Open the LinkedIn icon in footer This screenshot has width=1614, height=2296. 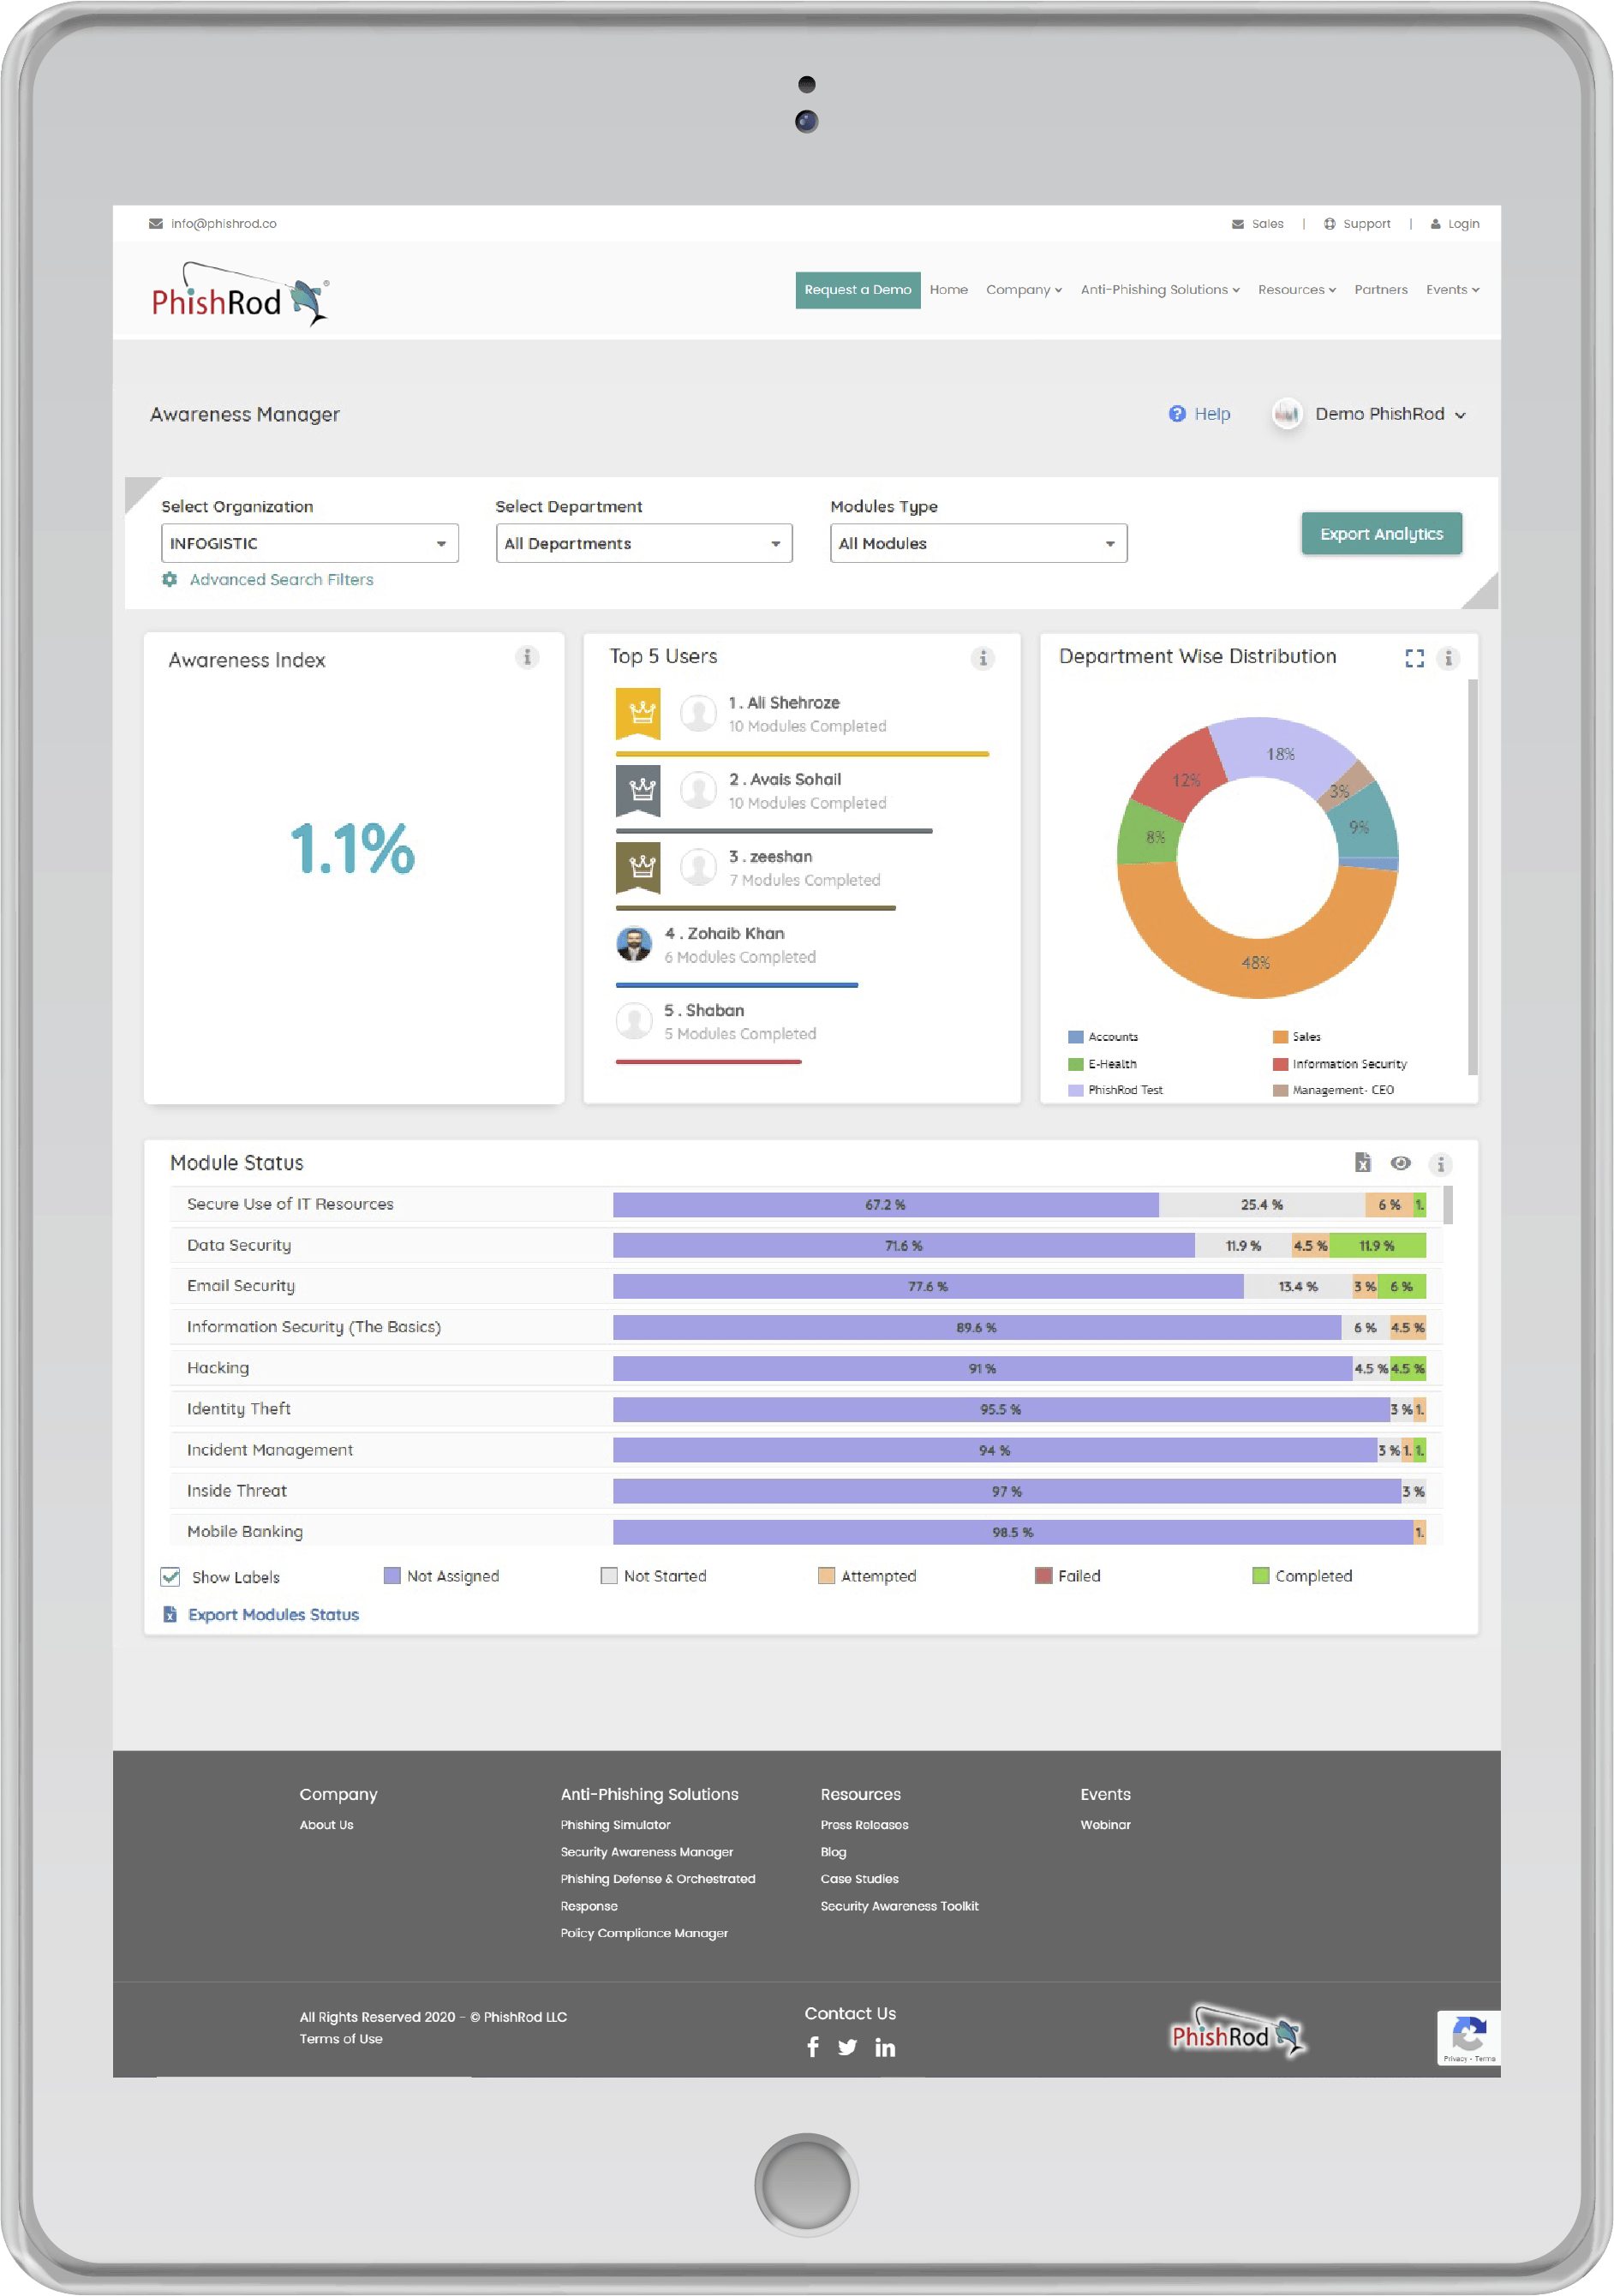tap(885, 2047)
